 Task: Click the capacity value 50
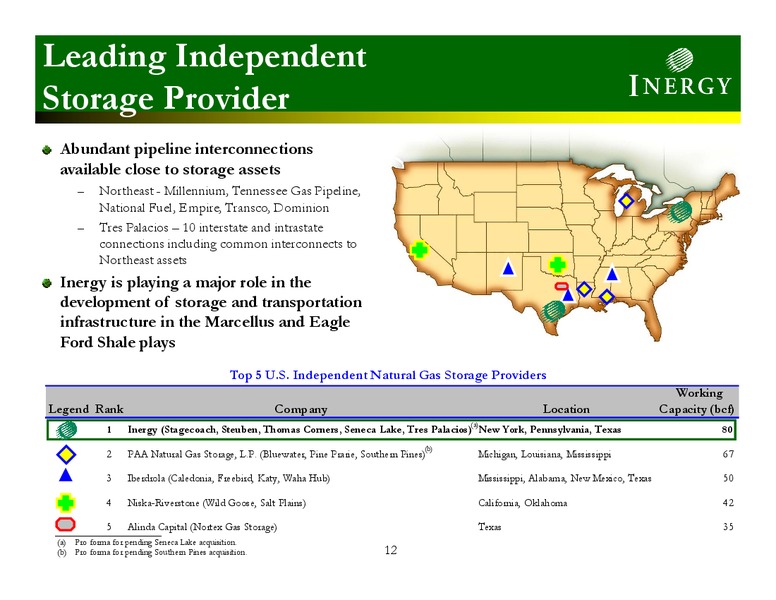[x=728, y=478]
